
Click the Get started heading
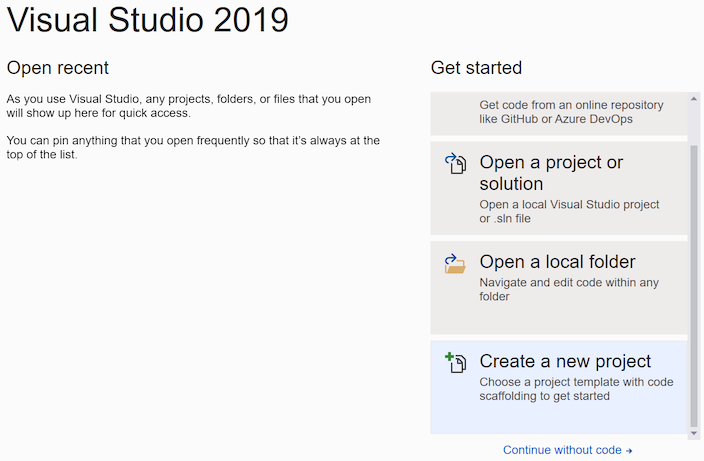476,68
